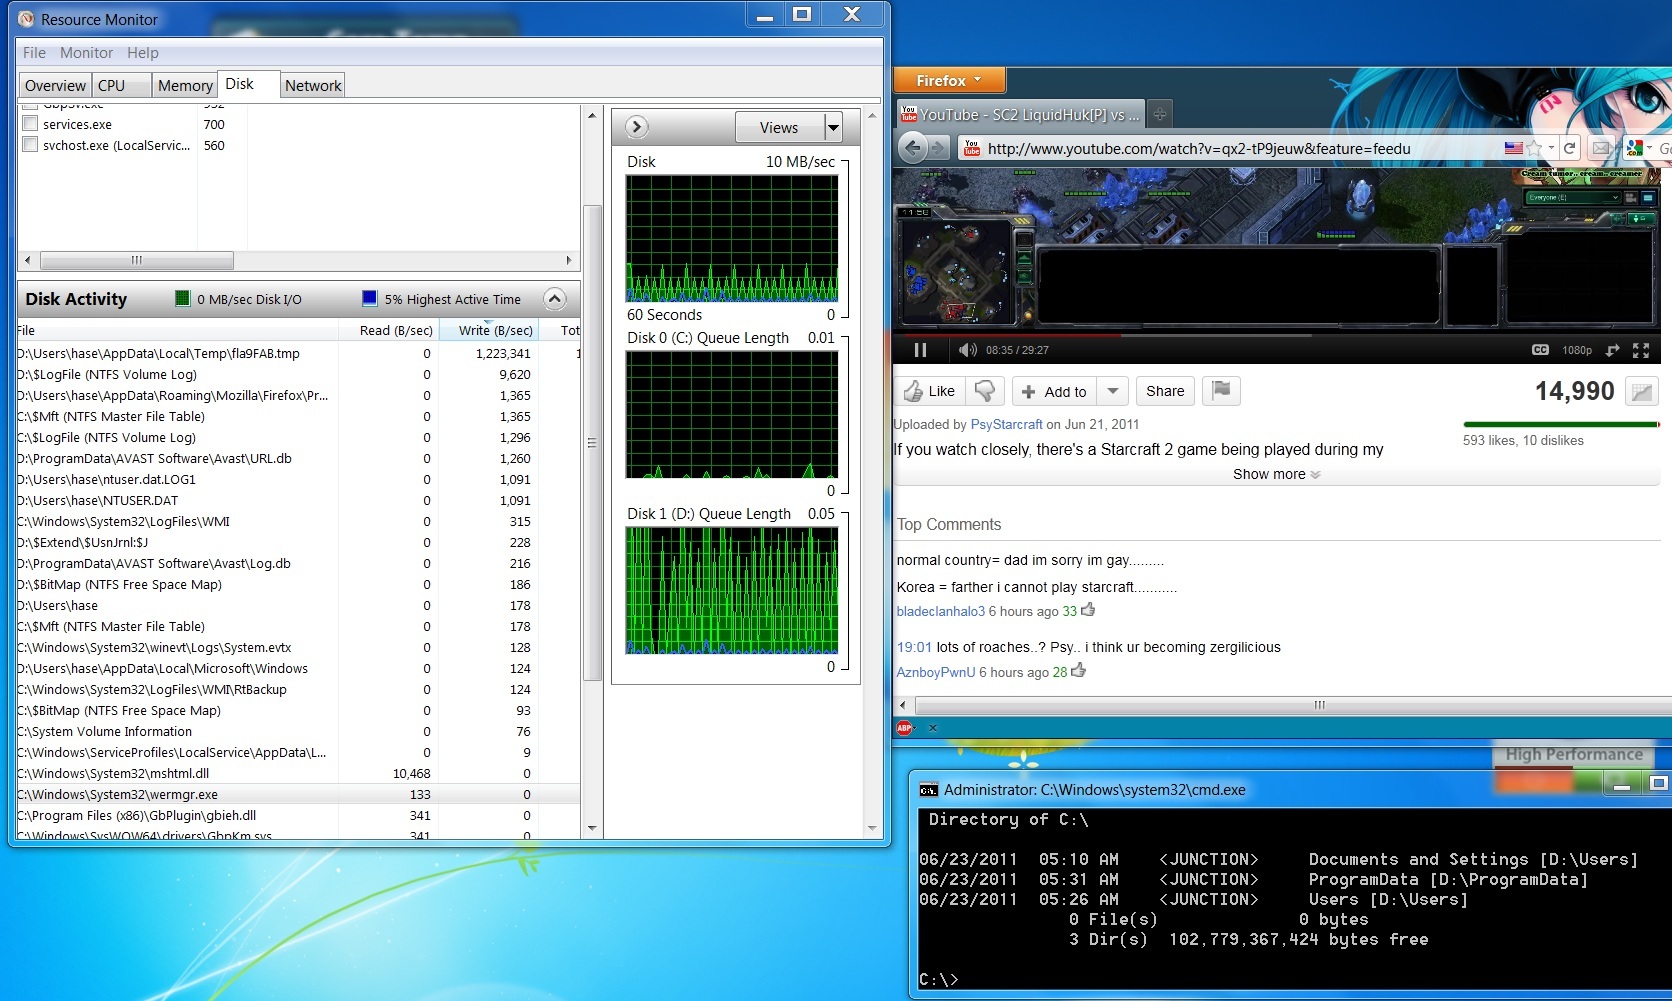Sort by Write (B/sec) column header
This screenshot has width=1672, height=1001.
click(489, 330)
